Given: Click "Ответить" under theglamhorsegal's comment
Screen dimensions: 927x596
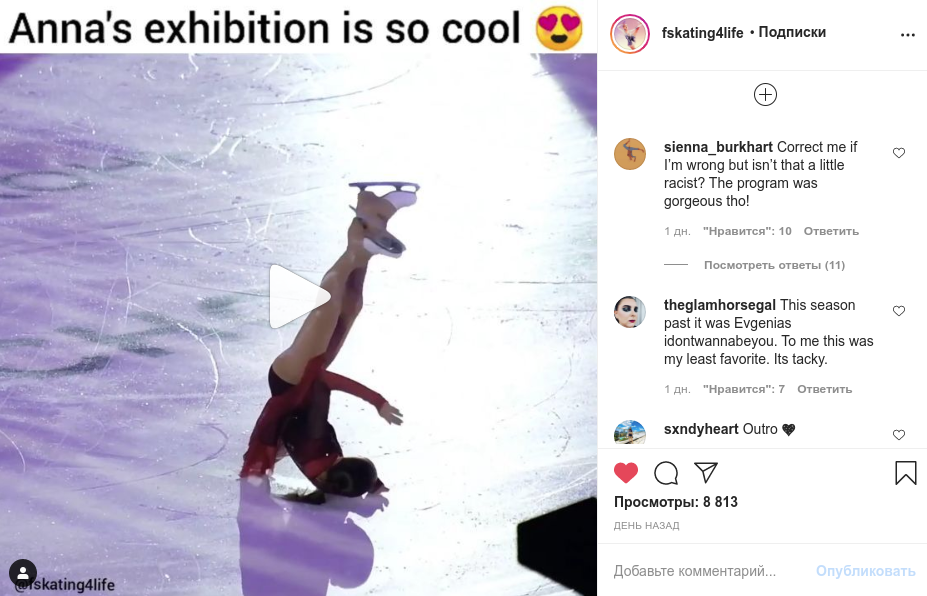Looking at the screenshot, I should point(825,389).
